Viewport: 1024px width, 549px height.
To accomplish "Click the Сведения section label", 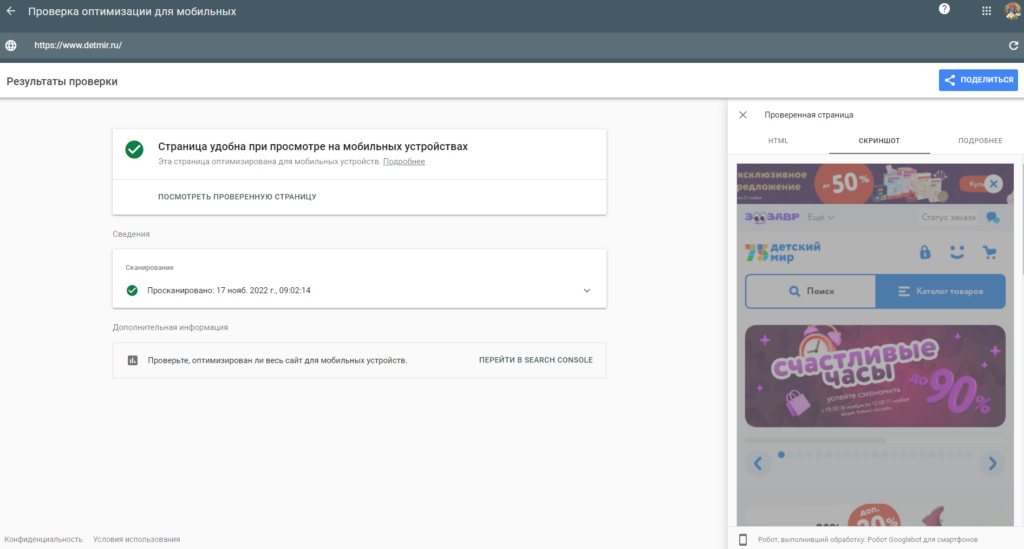I will tap(131, 234).
